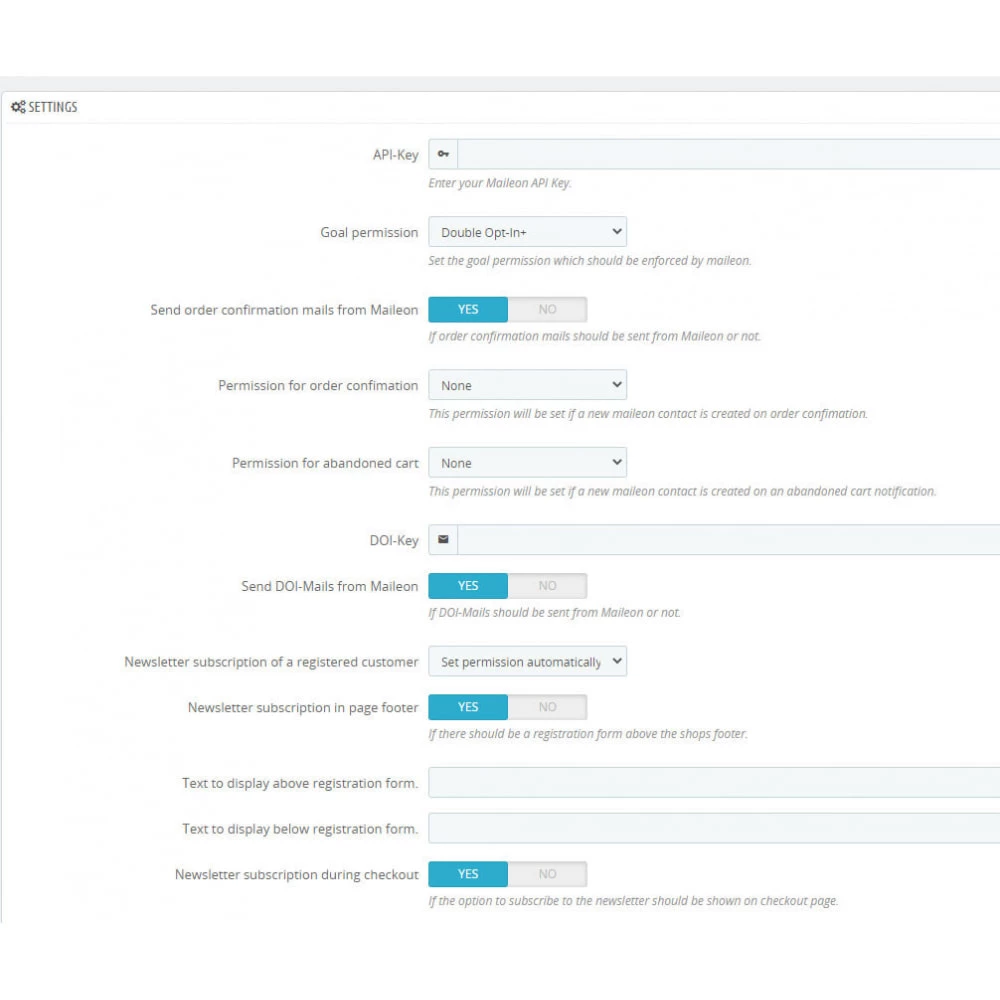Screen dimensions: 1000x1000
Task: Click the API-Key label
Action: pos(395,155)
